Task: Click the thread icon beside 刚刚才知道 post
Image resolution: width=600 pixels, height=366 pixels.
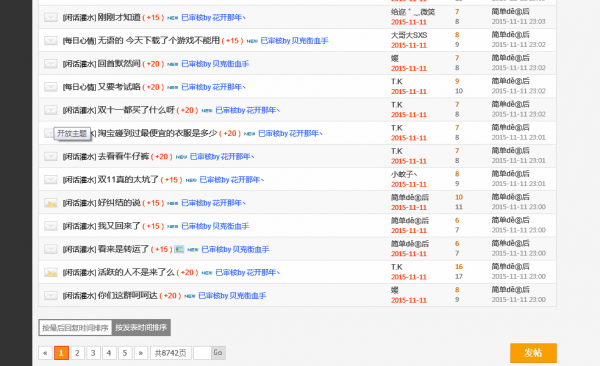Action: tap(51, 17)
